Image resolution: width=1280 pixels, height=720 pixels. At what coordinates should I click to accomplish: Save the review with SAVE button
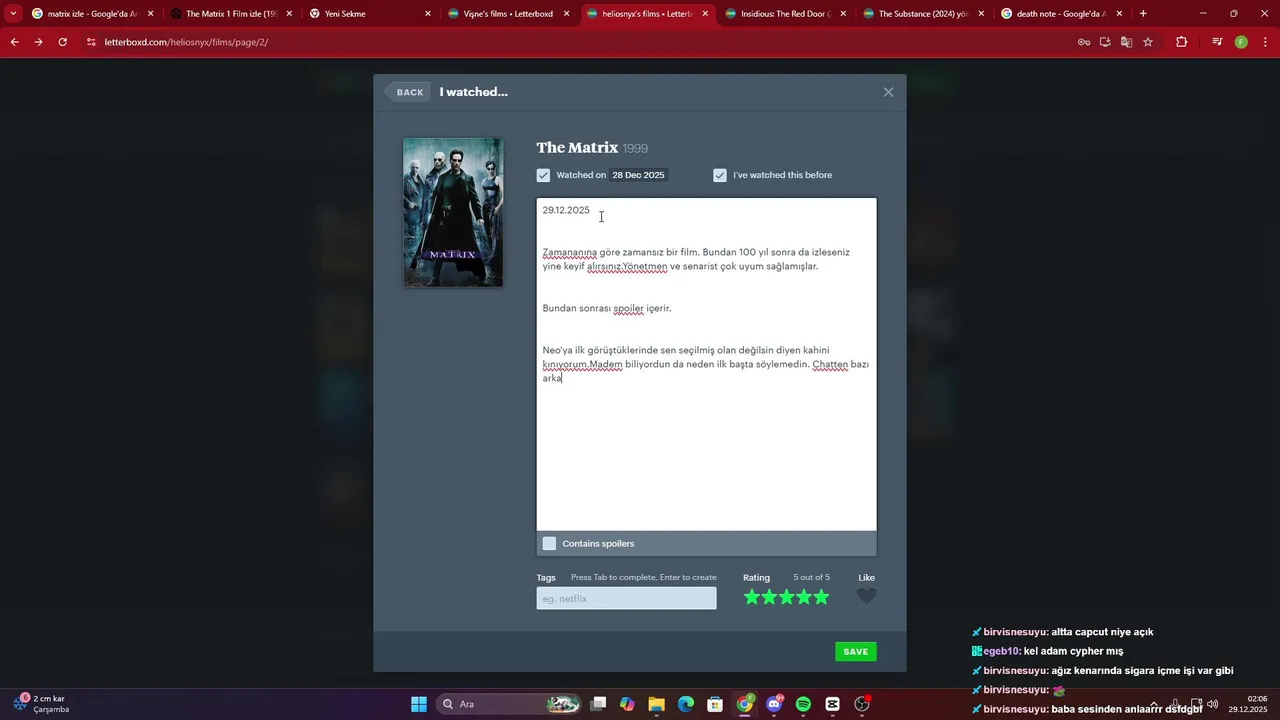[x=856, y=651]
